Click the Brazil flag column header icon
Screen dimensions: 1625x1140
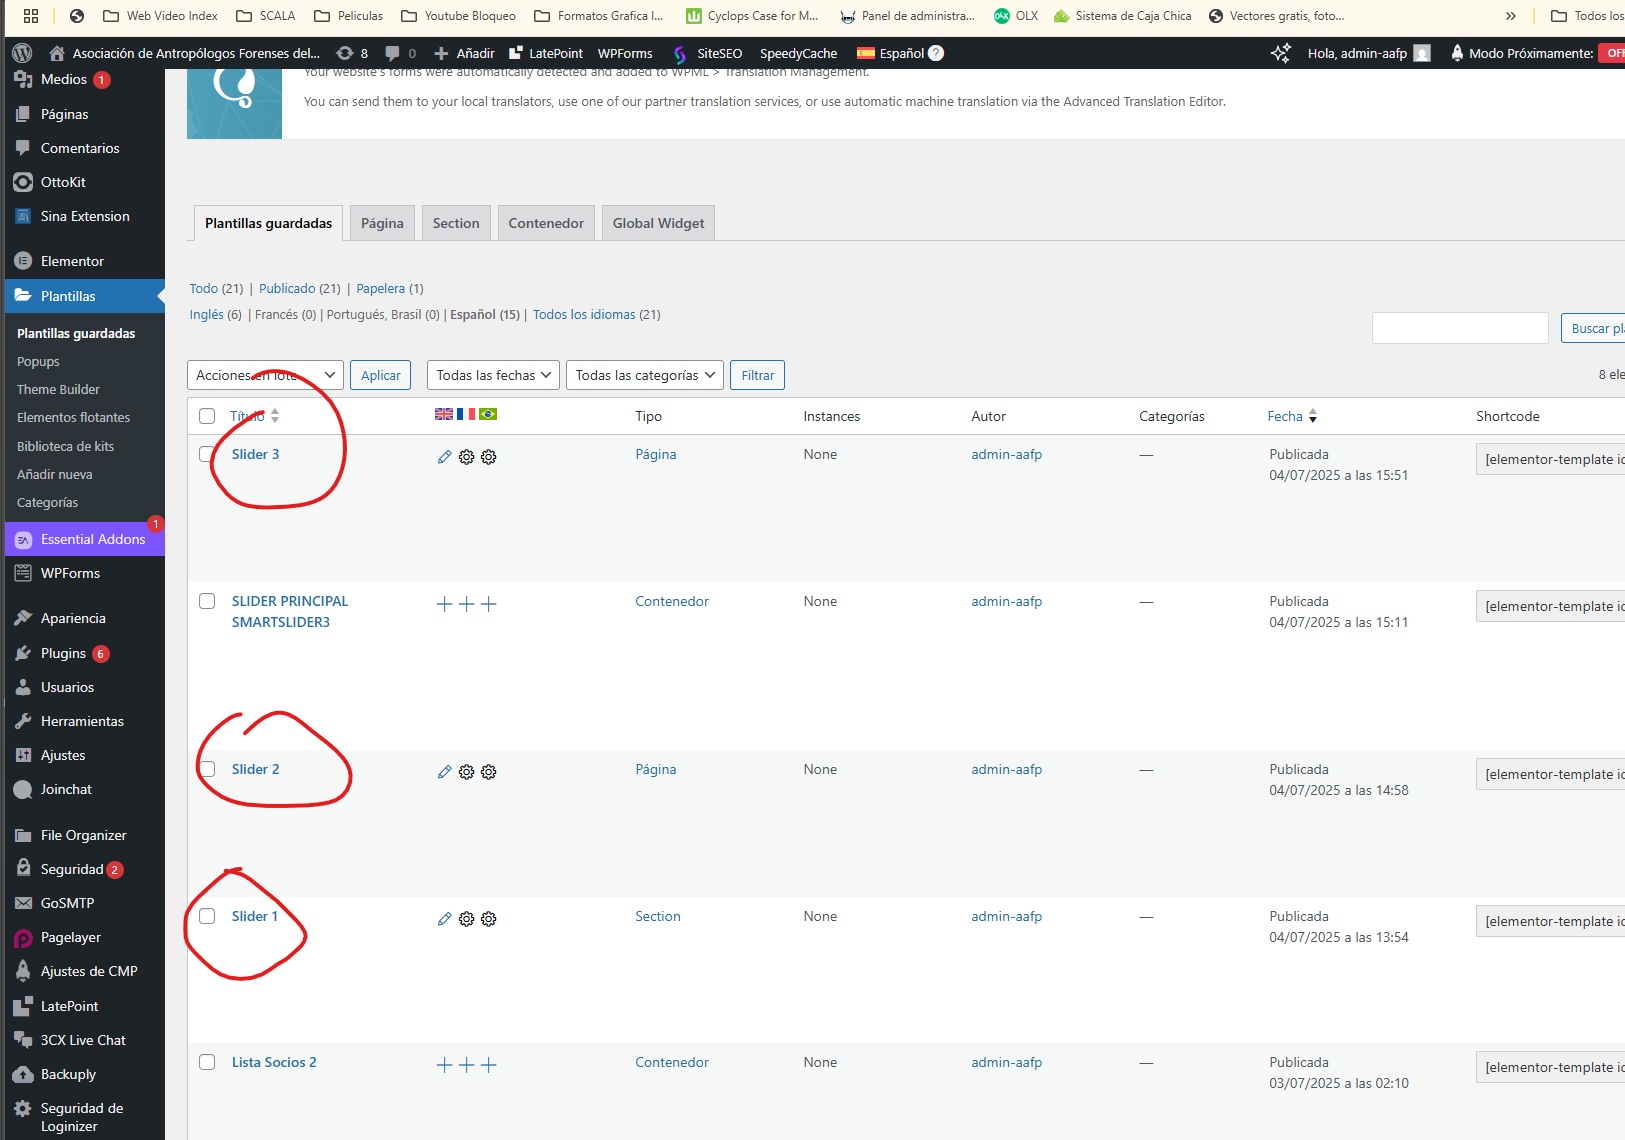(488, 414)
